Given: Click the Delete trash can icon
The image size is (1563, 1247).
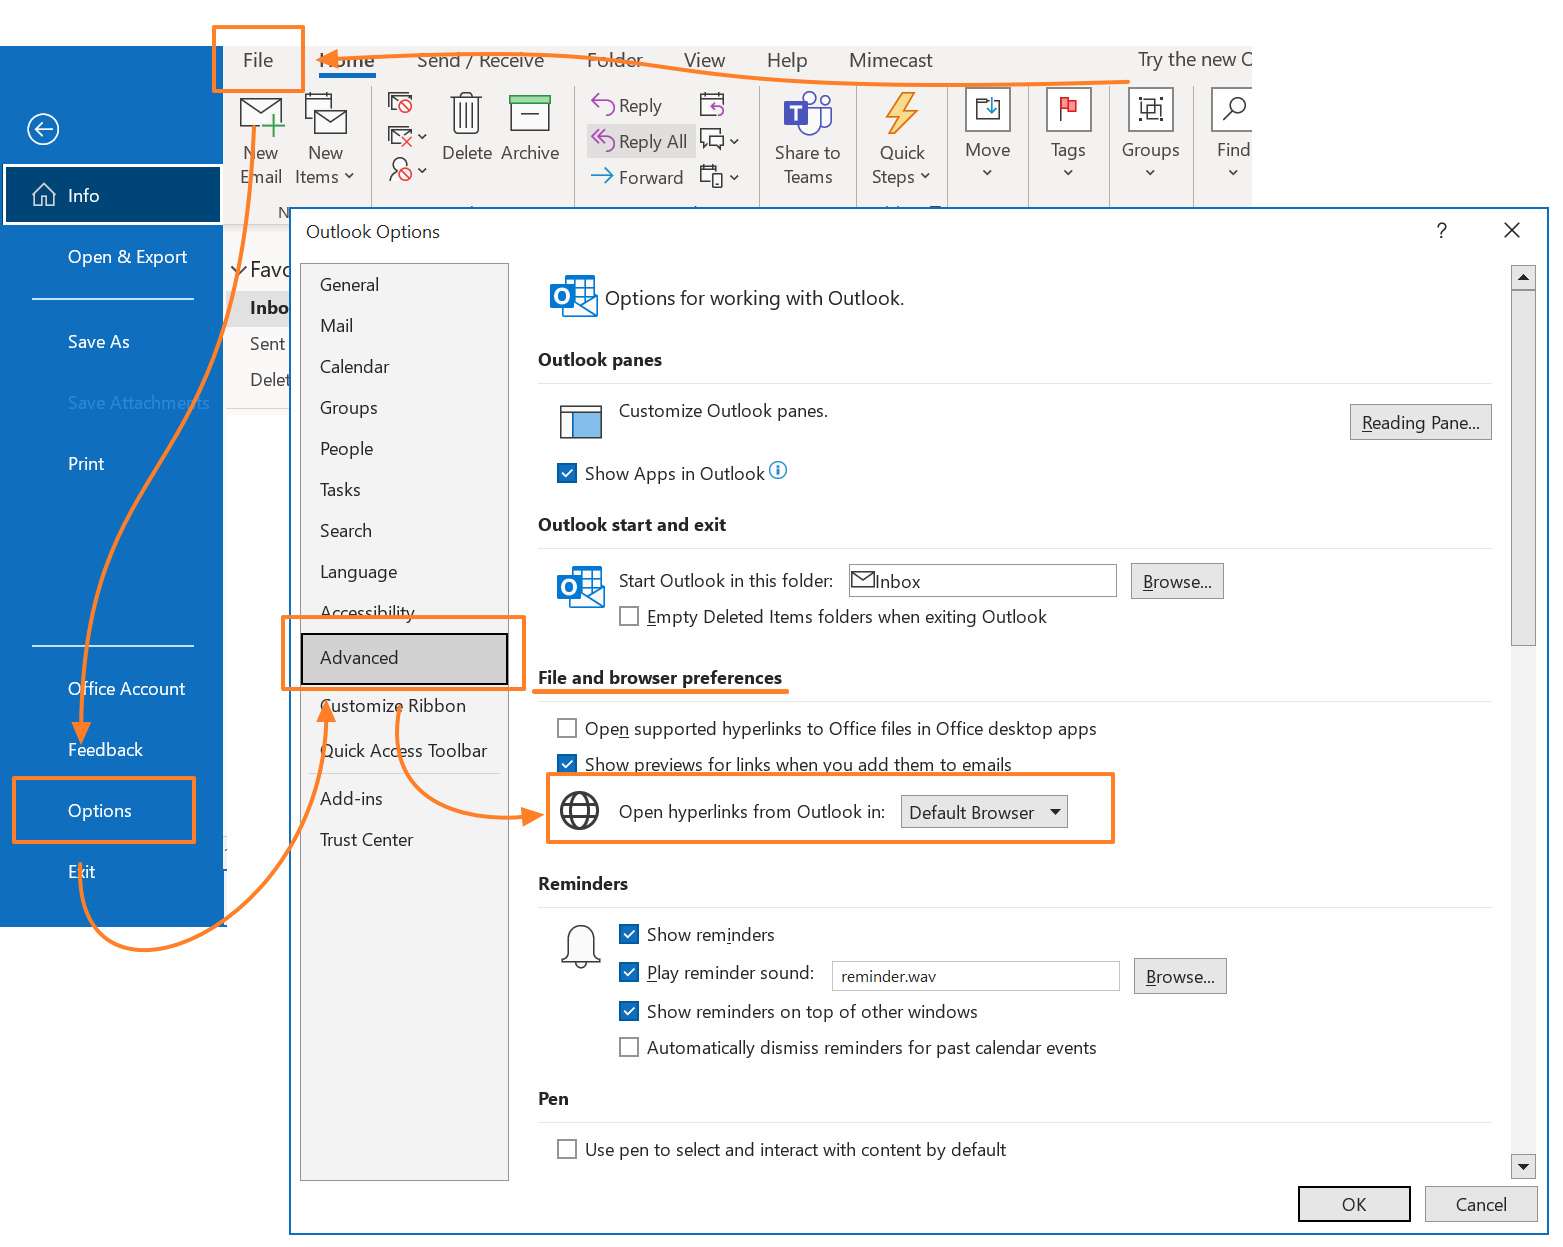Looking at the screenshot, I should point(466,113).
